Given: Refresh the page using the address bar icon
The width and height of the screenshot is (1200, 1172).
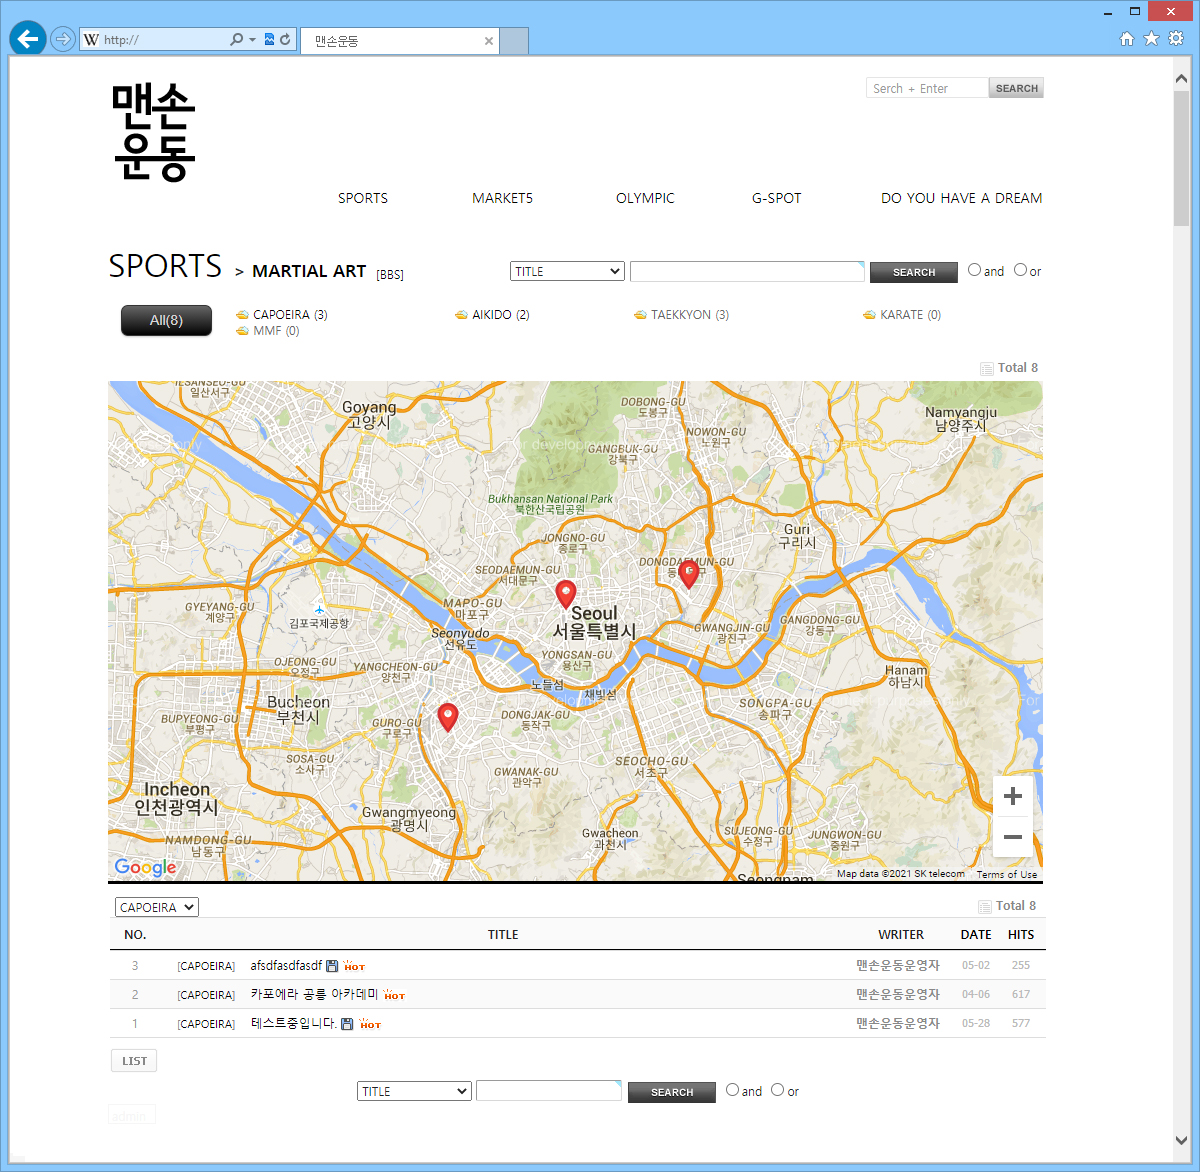Looking at the screenshot, I should click(285, 40).
